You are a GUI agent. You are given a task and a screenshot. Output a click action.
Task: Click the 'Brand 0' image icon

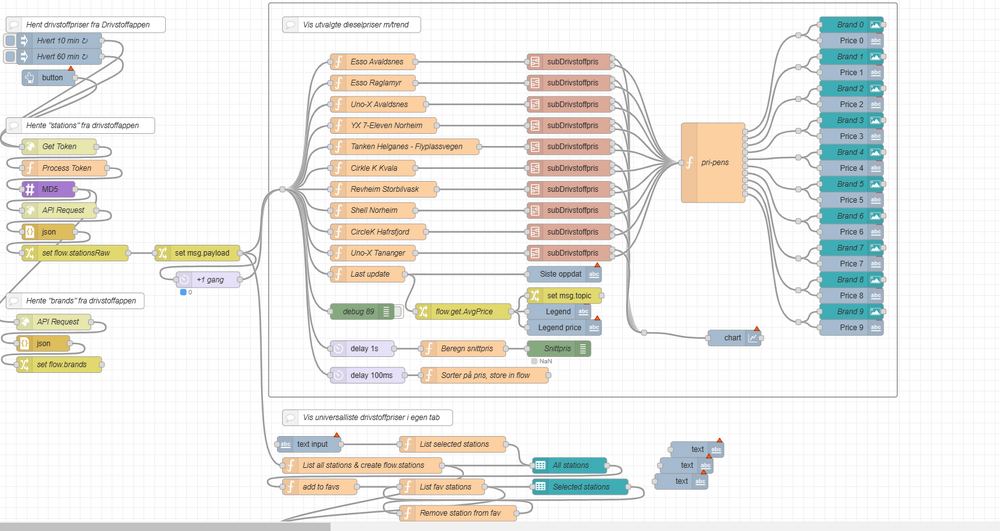click(x=876, y=25)
